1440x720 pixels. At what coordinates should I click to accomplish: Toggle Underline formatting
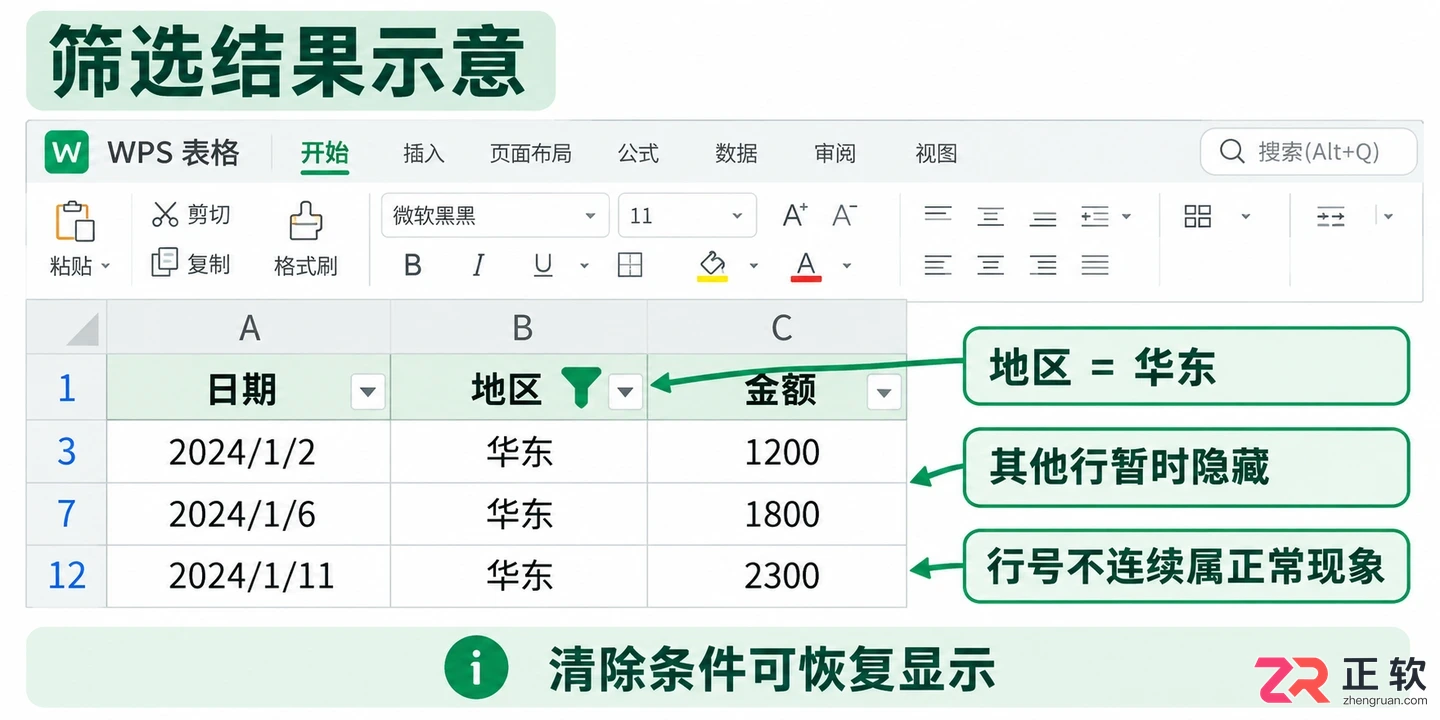[543, 265]
